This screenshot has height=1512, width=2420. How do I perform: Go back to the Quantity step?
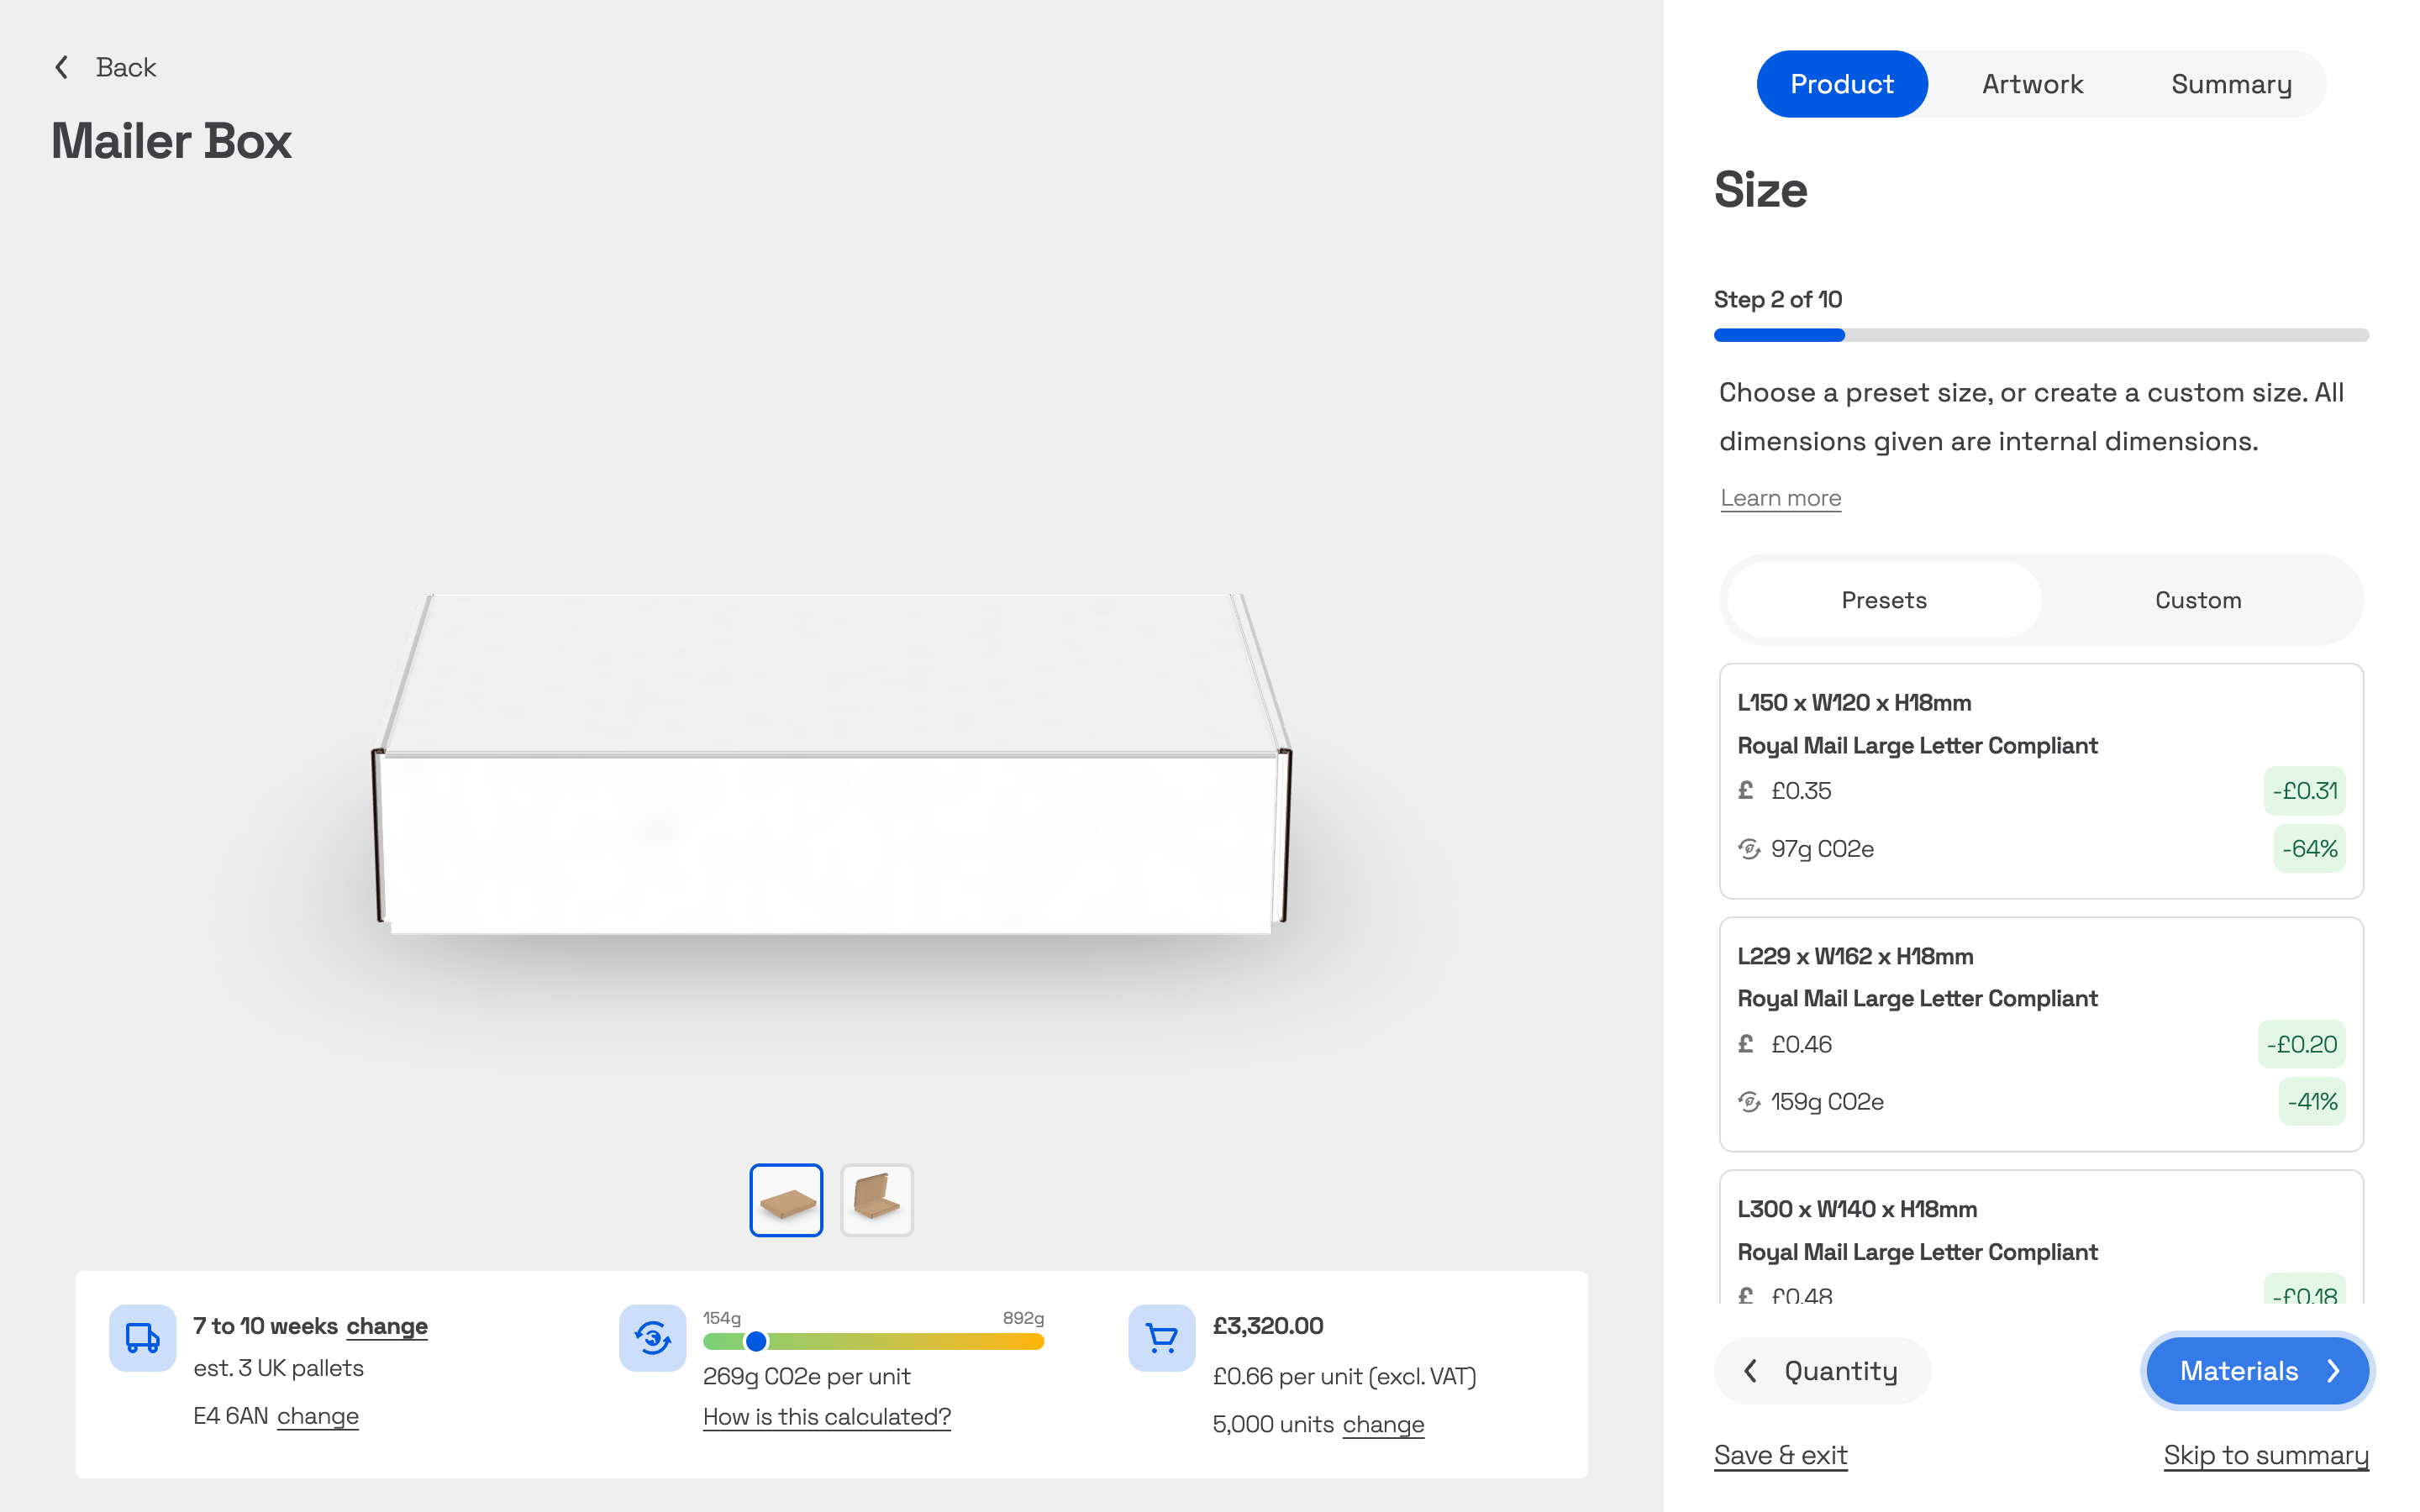pyautogui.click(x=1822, y=1370)
